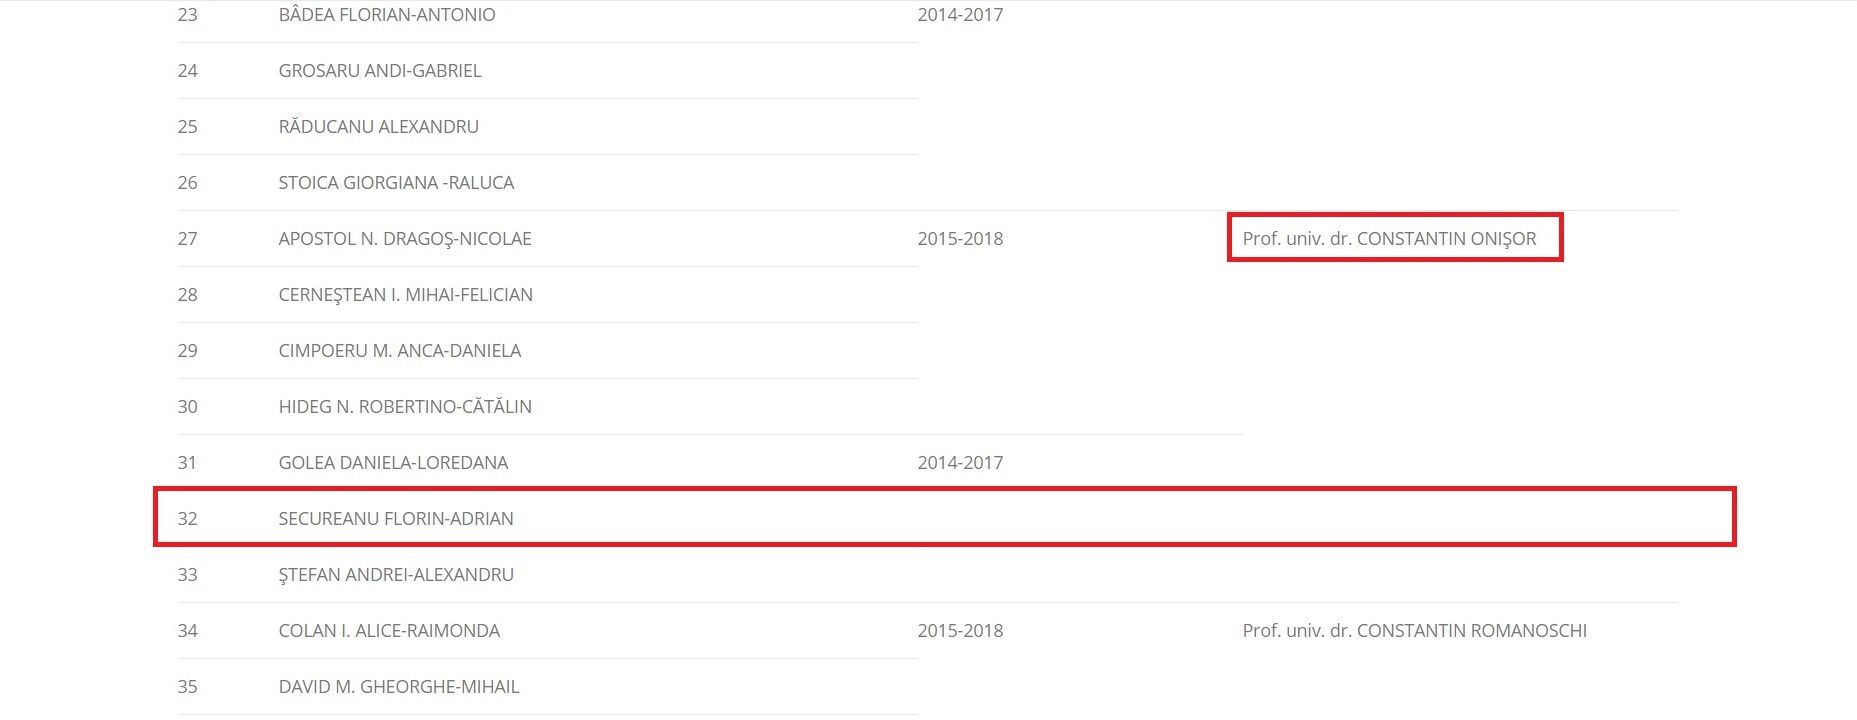Viewport: 1857px width, 720px height.
Task: Click the 2015-2018 period in row 34
Action: pos(960,631)
